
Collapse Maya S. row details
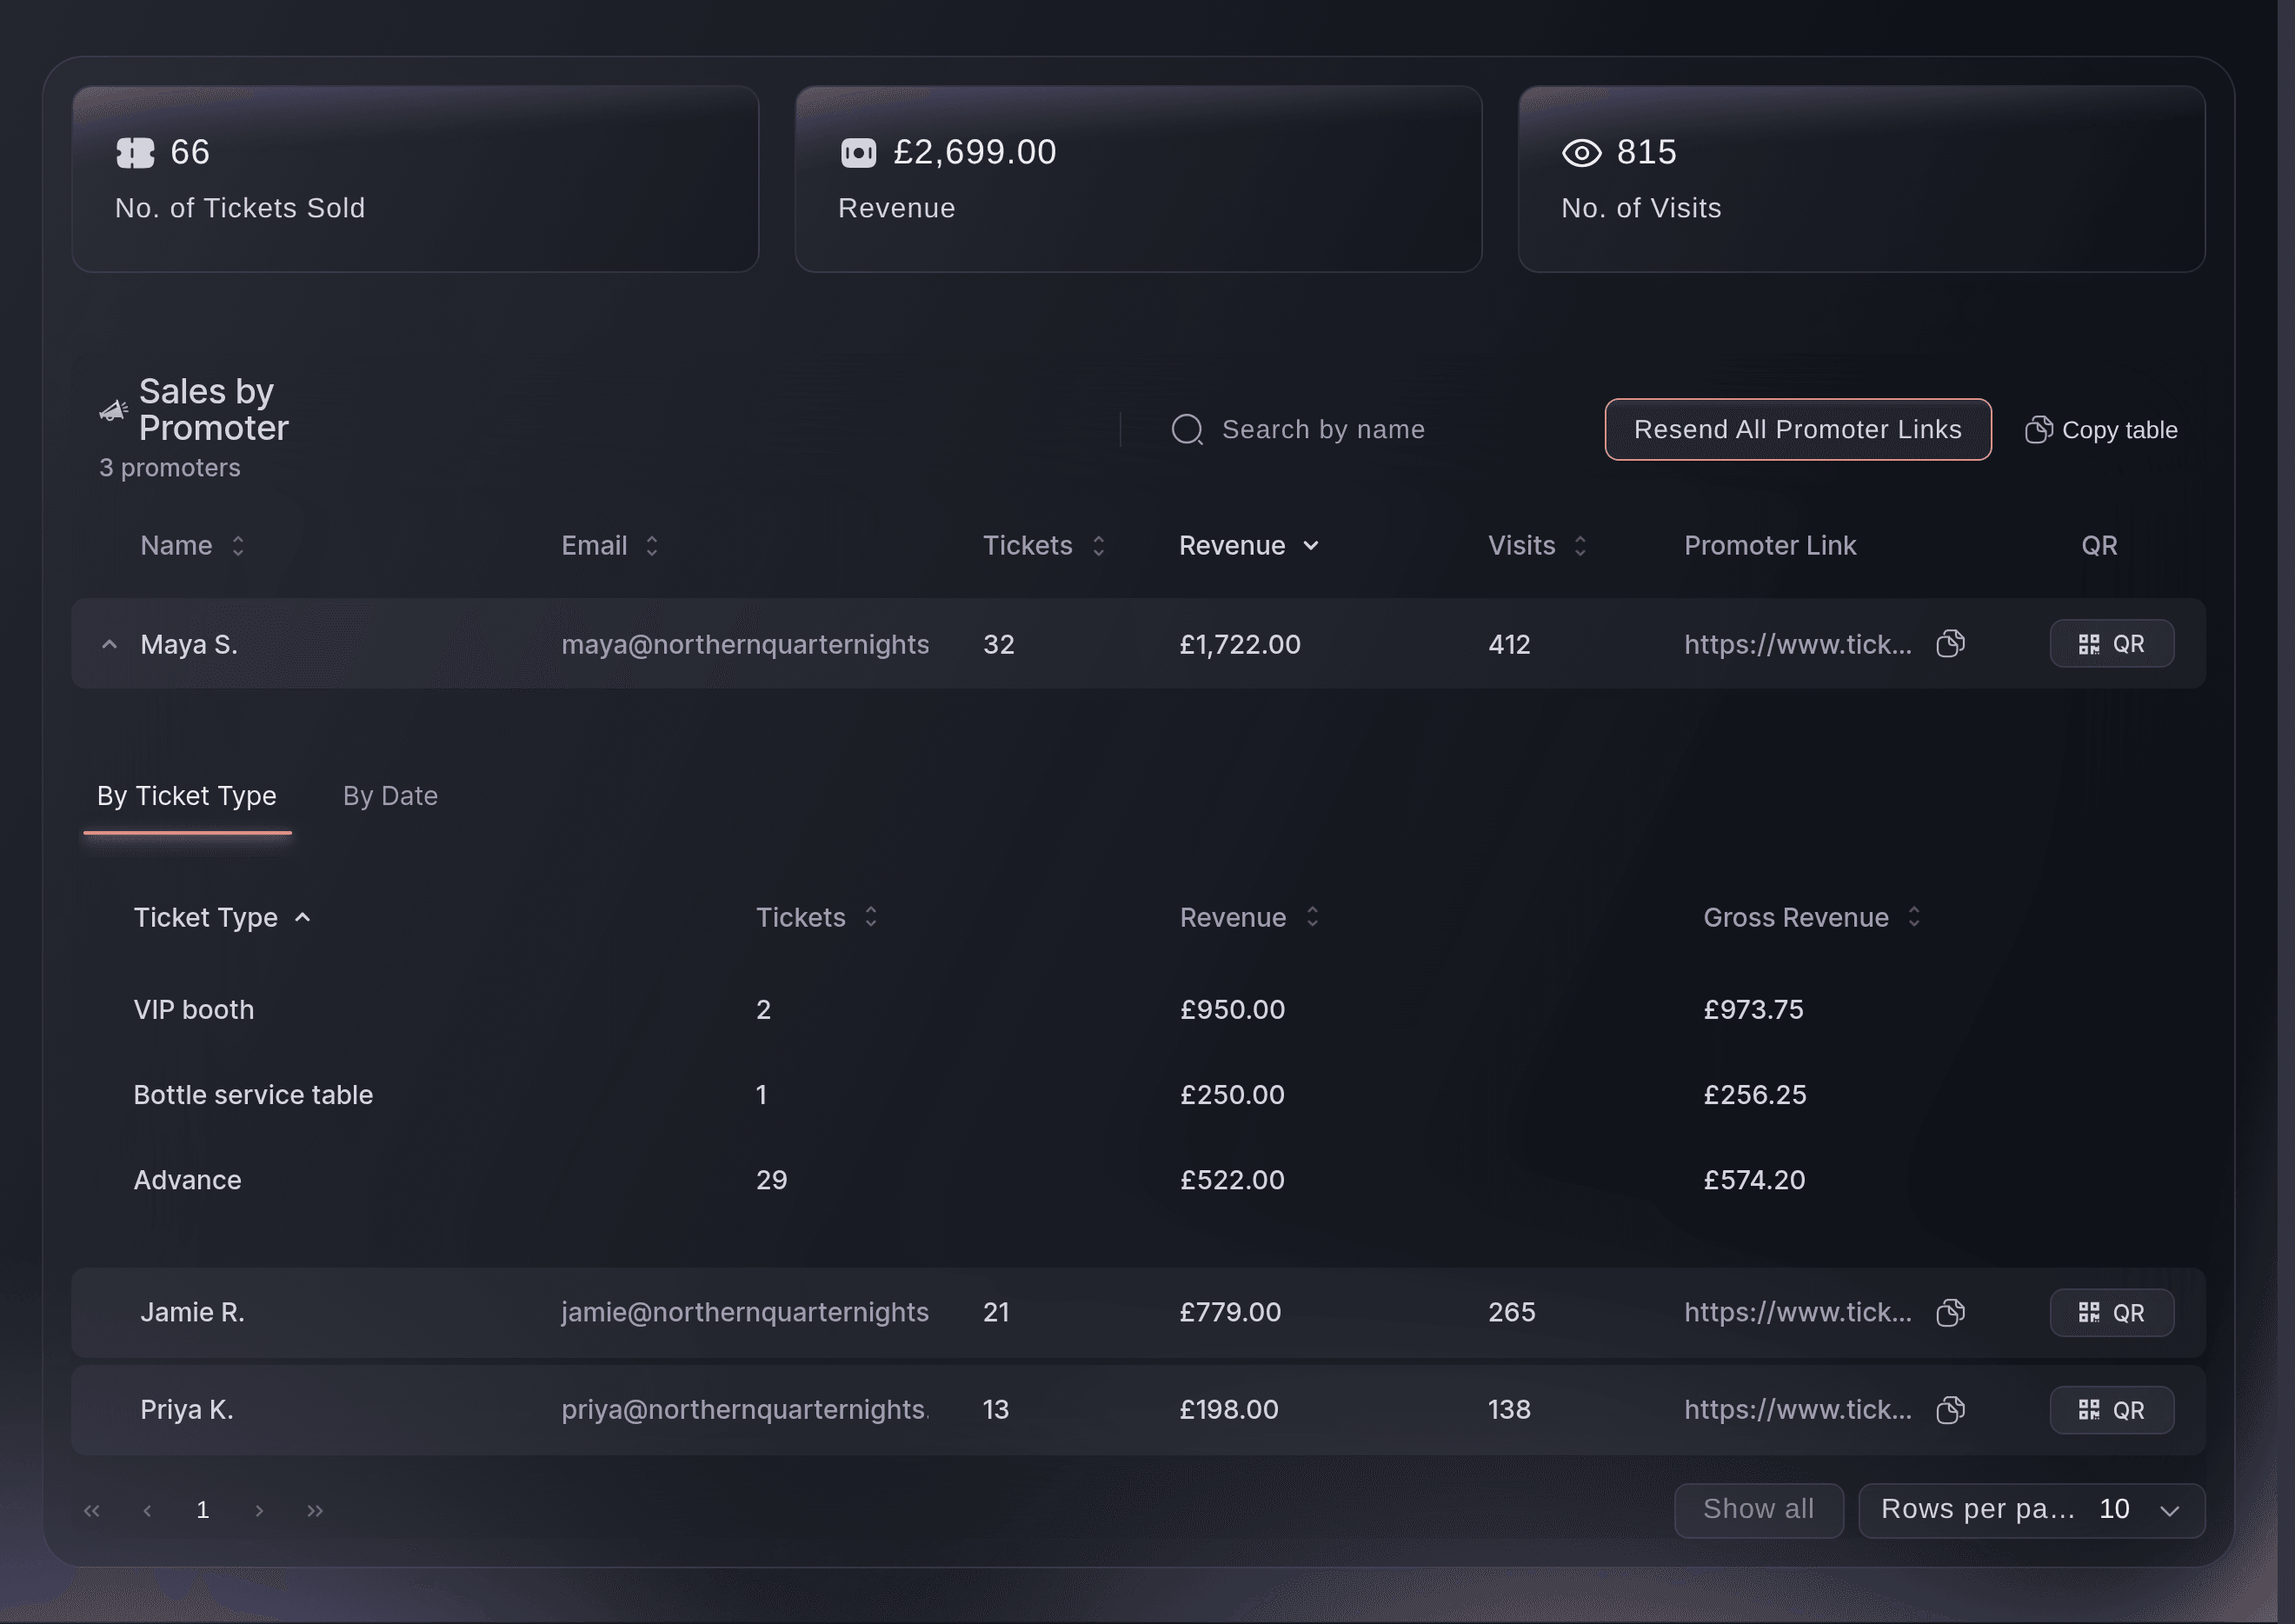[109, 644]
